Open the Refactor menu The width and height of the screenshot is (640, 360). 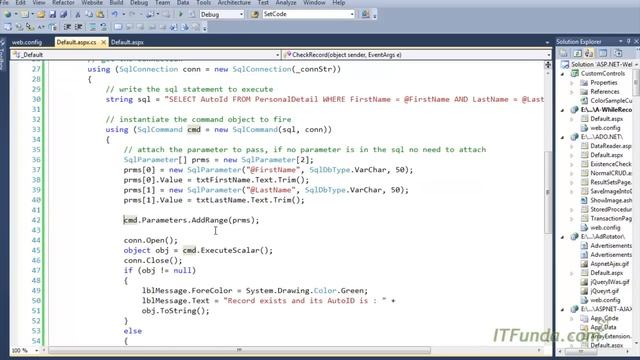tap(63, 3)
